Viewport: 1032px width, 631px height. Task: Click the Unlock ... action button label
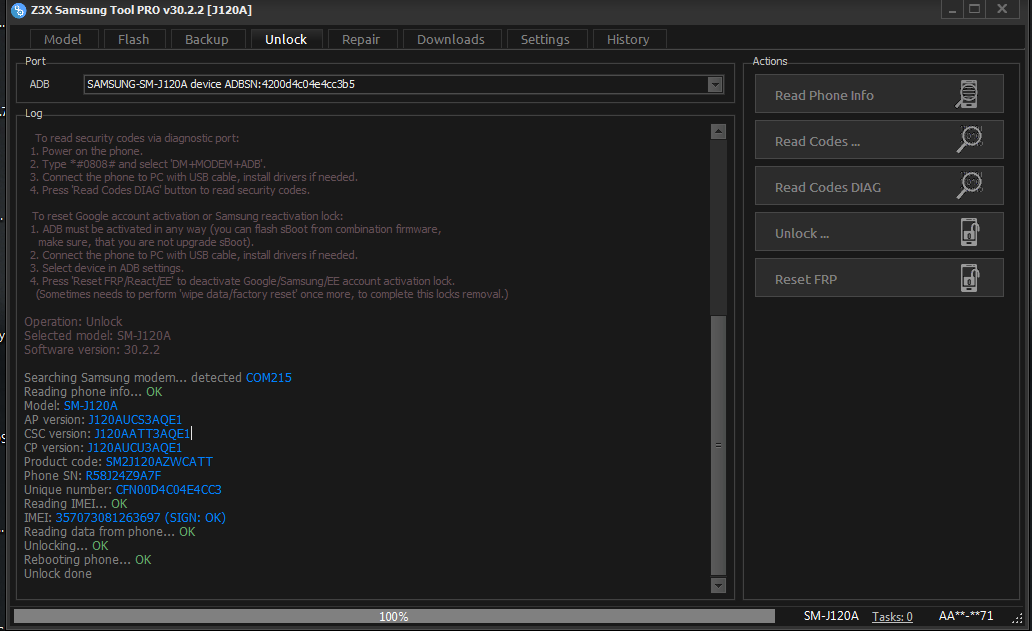[x=802, y=234]
